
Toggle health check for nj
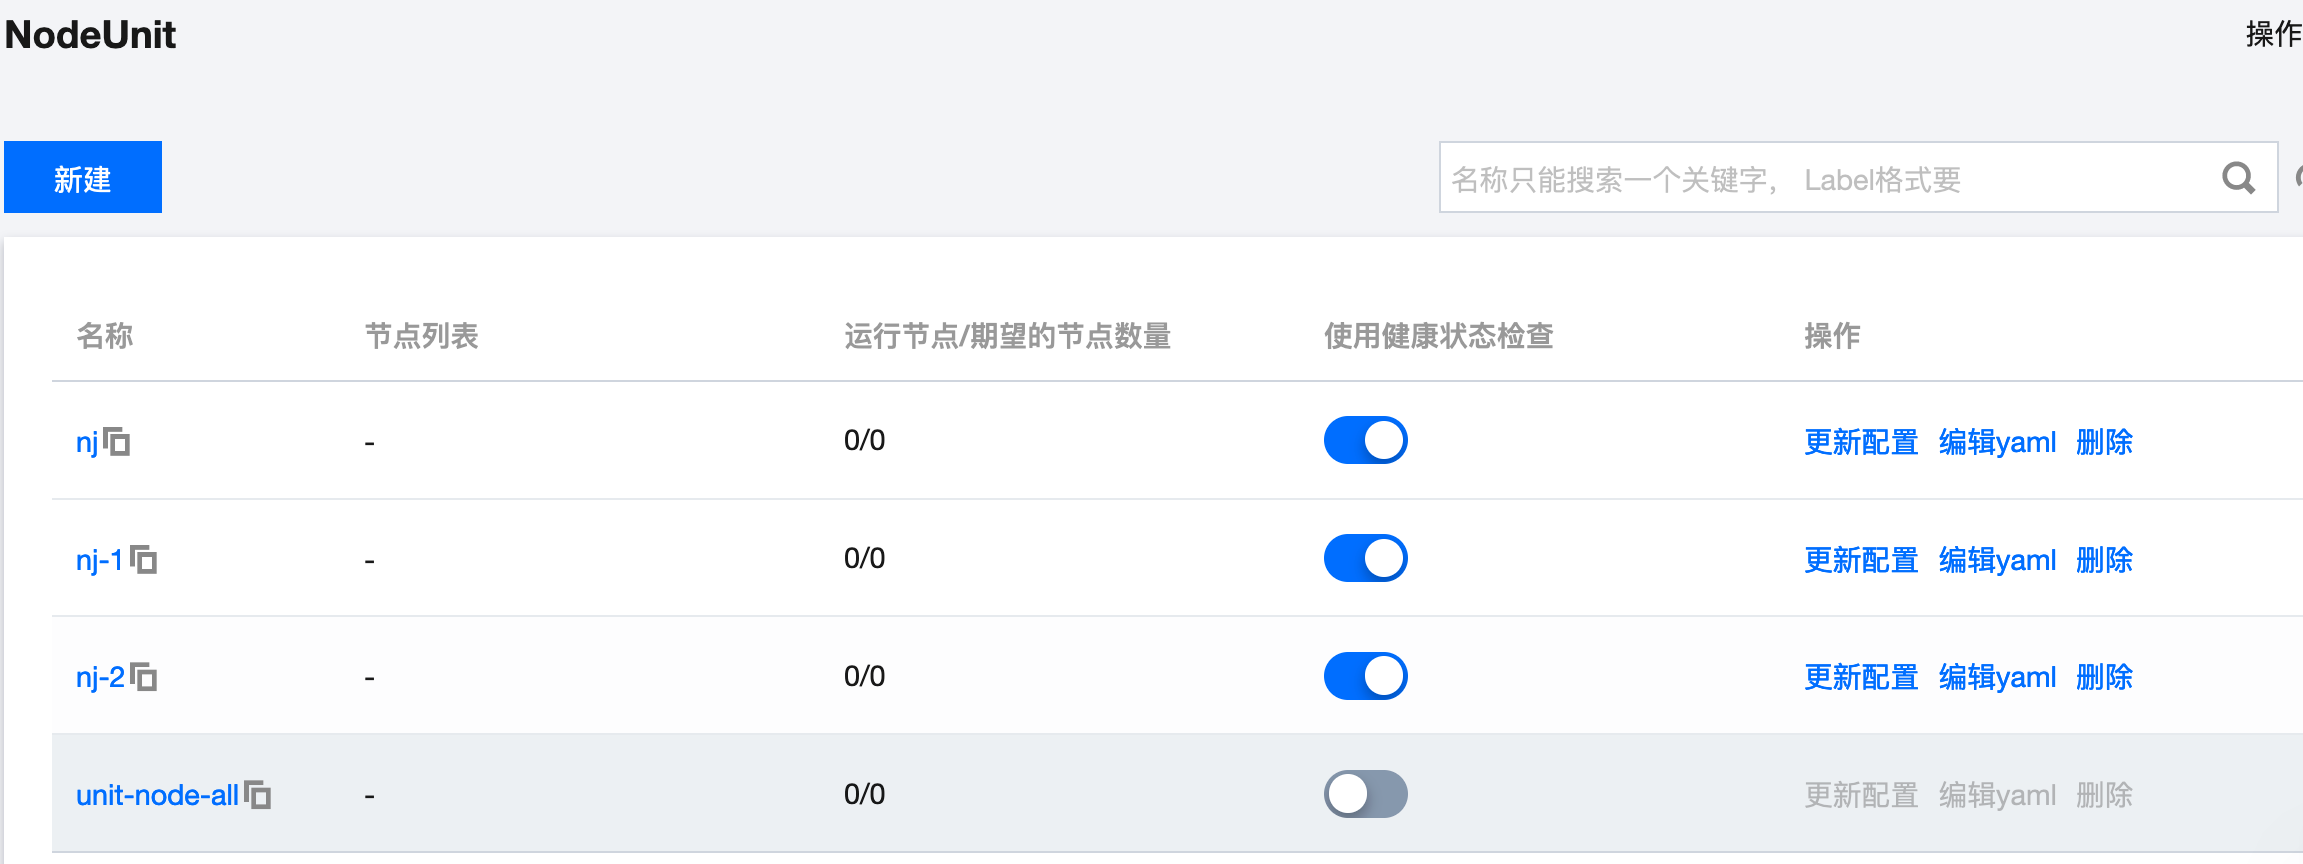click(1365, 440)
